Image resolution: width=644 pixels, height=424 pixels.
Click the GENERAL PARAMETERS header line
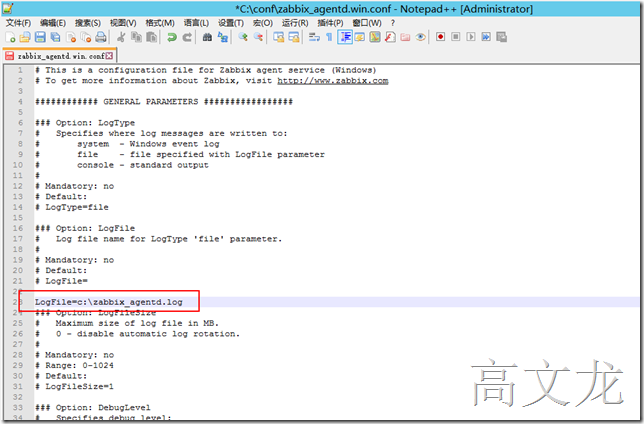point(164,101)
